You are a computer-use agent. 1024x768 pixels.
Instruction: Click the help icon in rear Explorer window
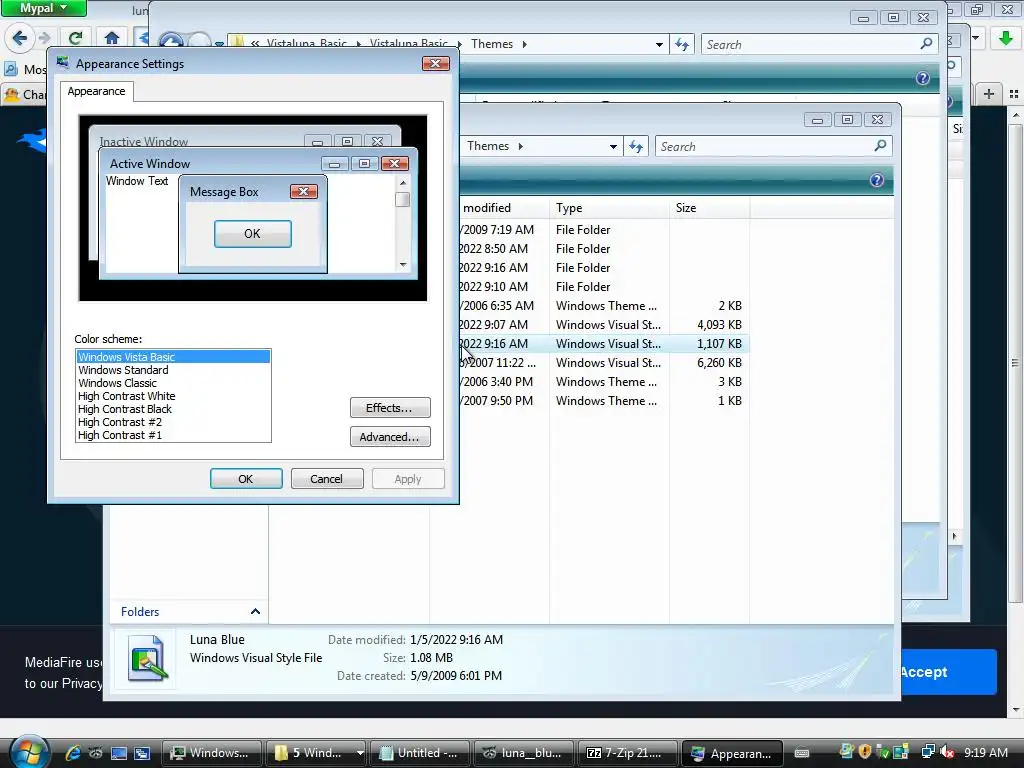[x=922, y=78]
